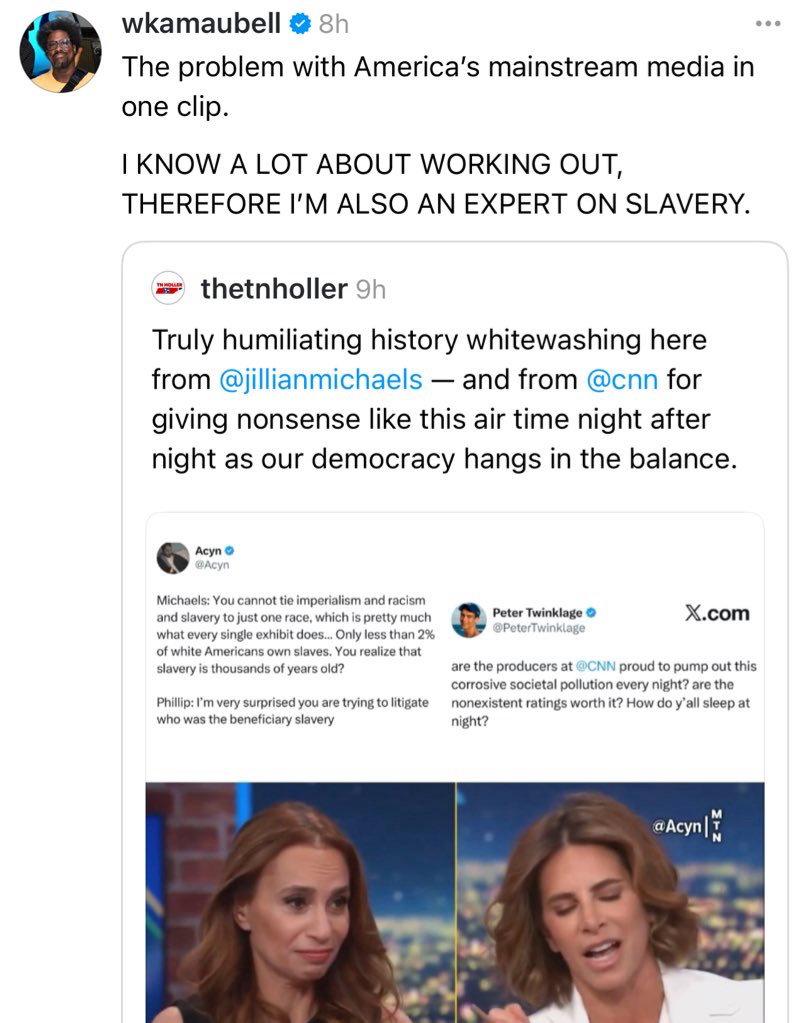Open the @jillianmichaels mention

pos(320,380)
